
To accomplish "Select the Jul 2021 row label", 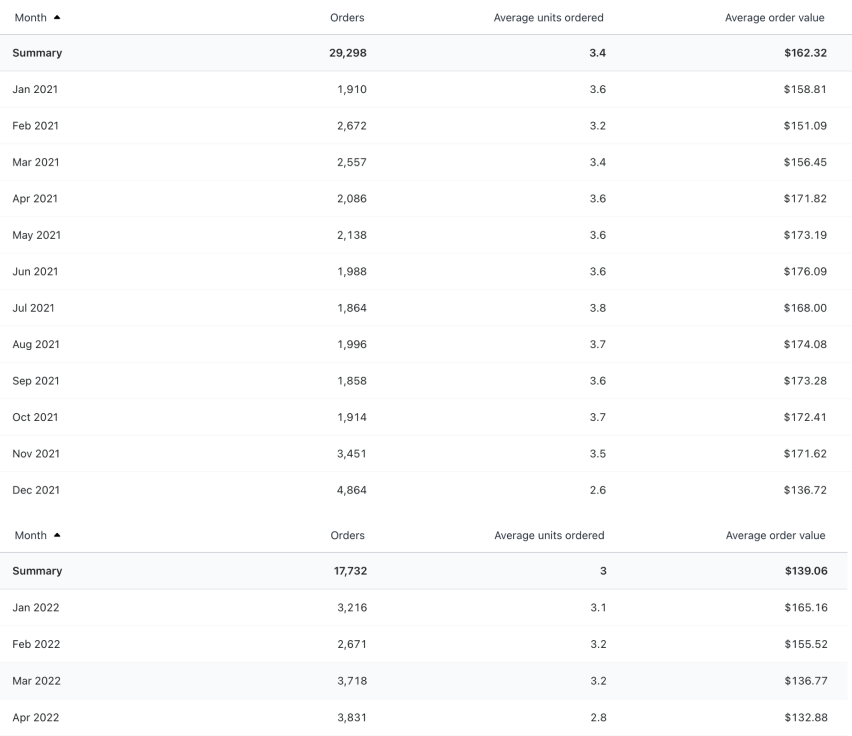I will (x=33, y=308).
